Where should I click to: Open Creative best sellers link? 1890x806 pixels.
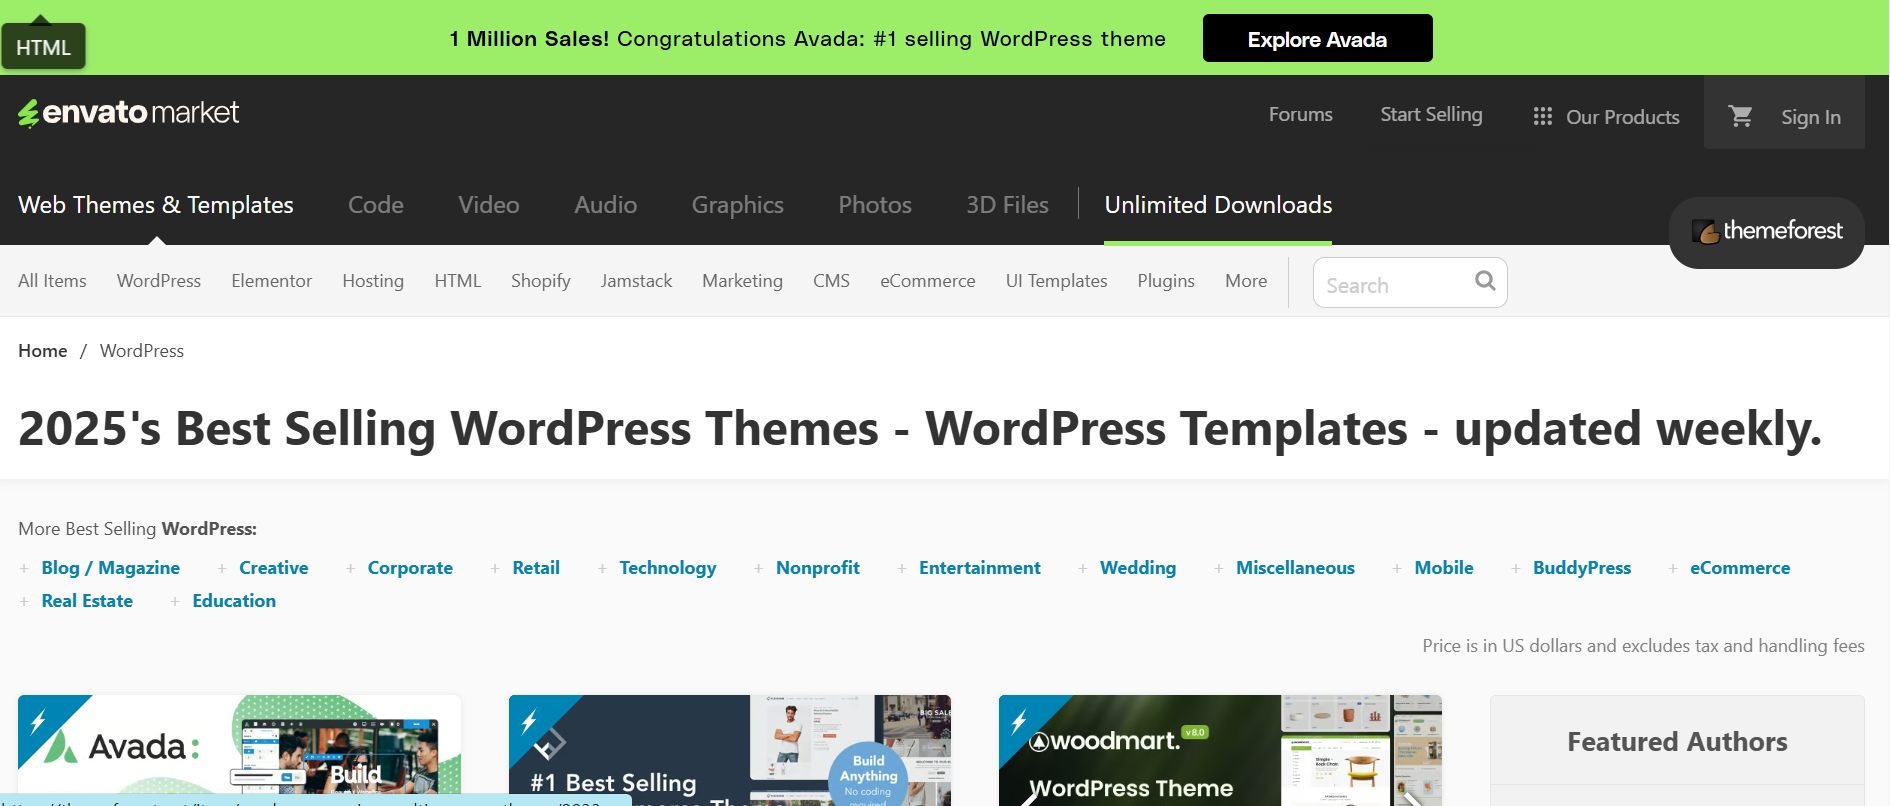click(274, 568)
